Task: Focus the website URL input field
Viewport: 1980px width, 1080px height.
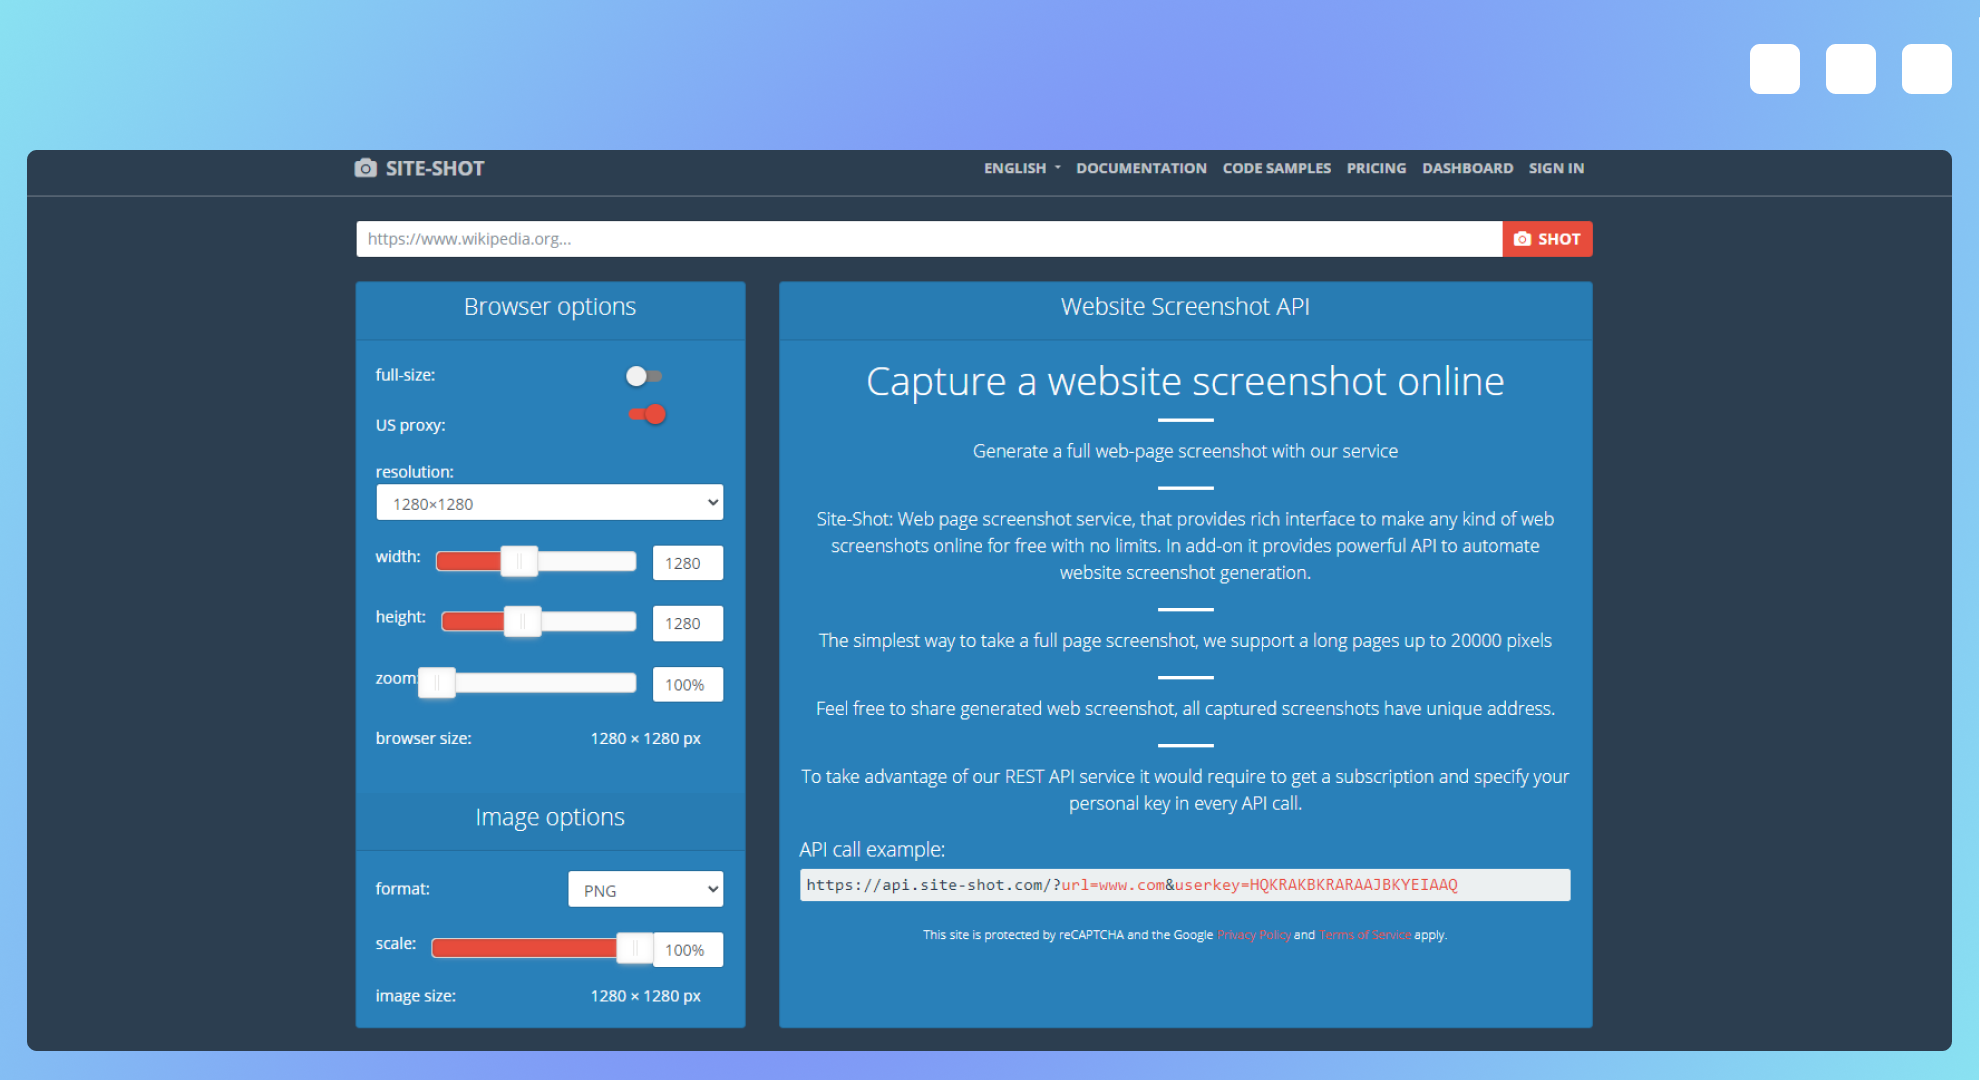Action: click(x=928, y=239)
